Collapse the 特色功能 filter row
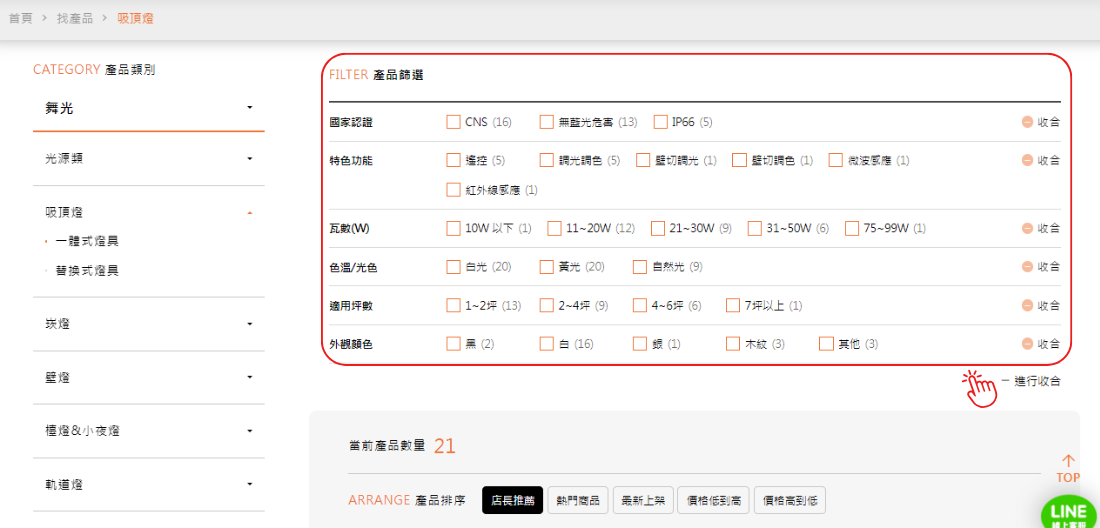The image size is (1100, 528). tap(1040, 160)
